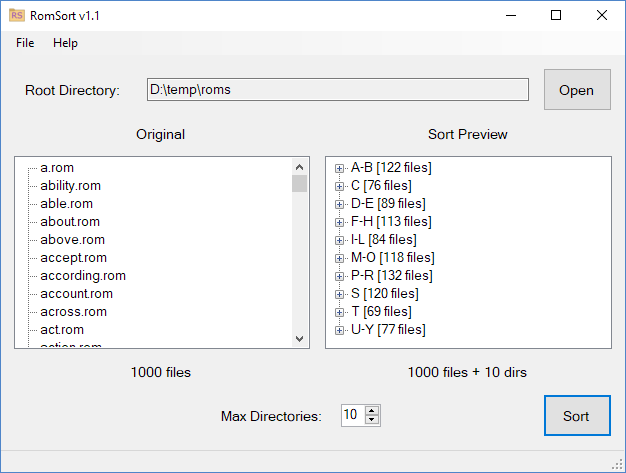Select ability.rom in the Original list
Screen dimensions: 626x473
pos(71,186)
